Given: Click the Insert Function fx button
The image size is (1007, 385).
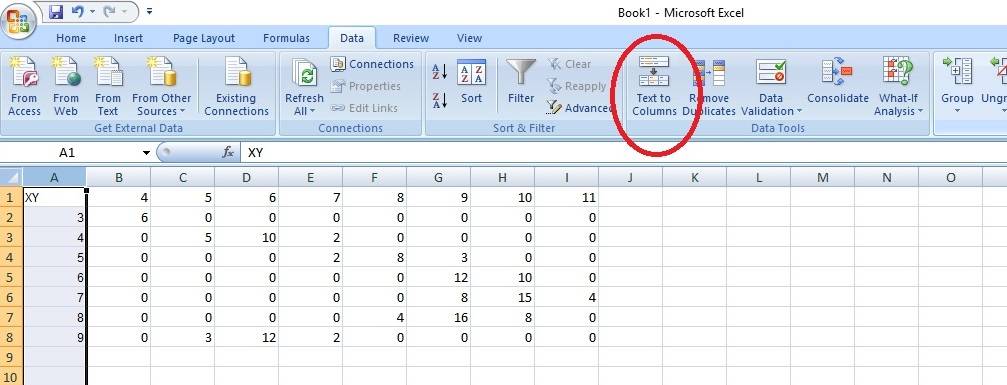Looking at the screenshot, I should (228, 152).
